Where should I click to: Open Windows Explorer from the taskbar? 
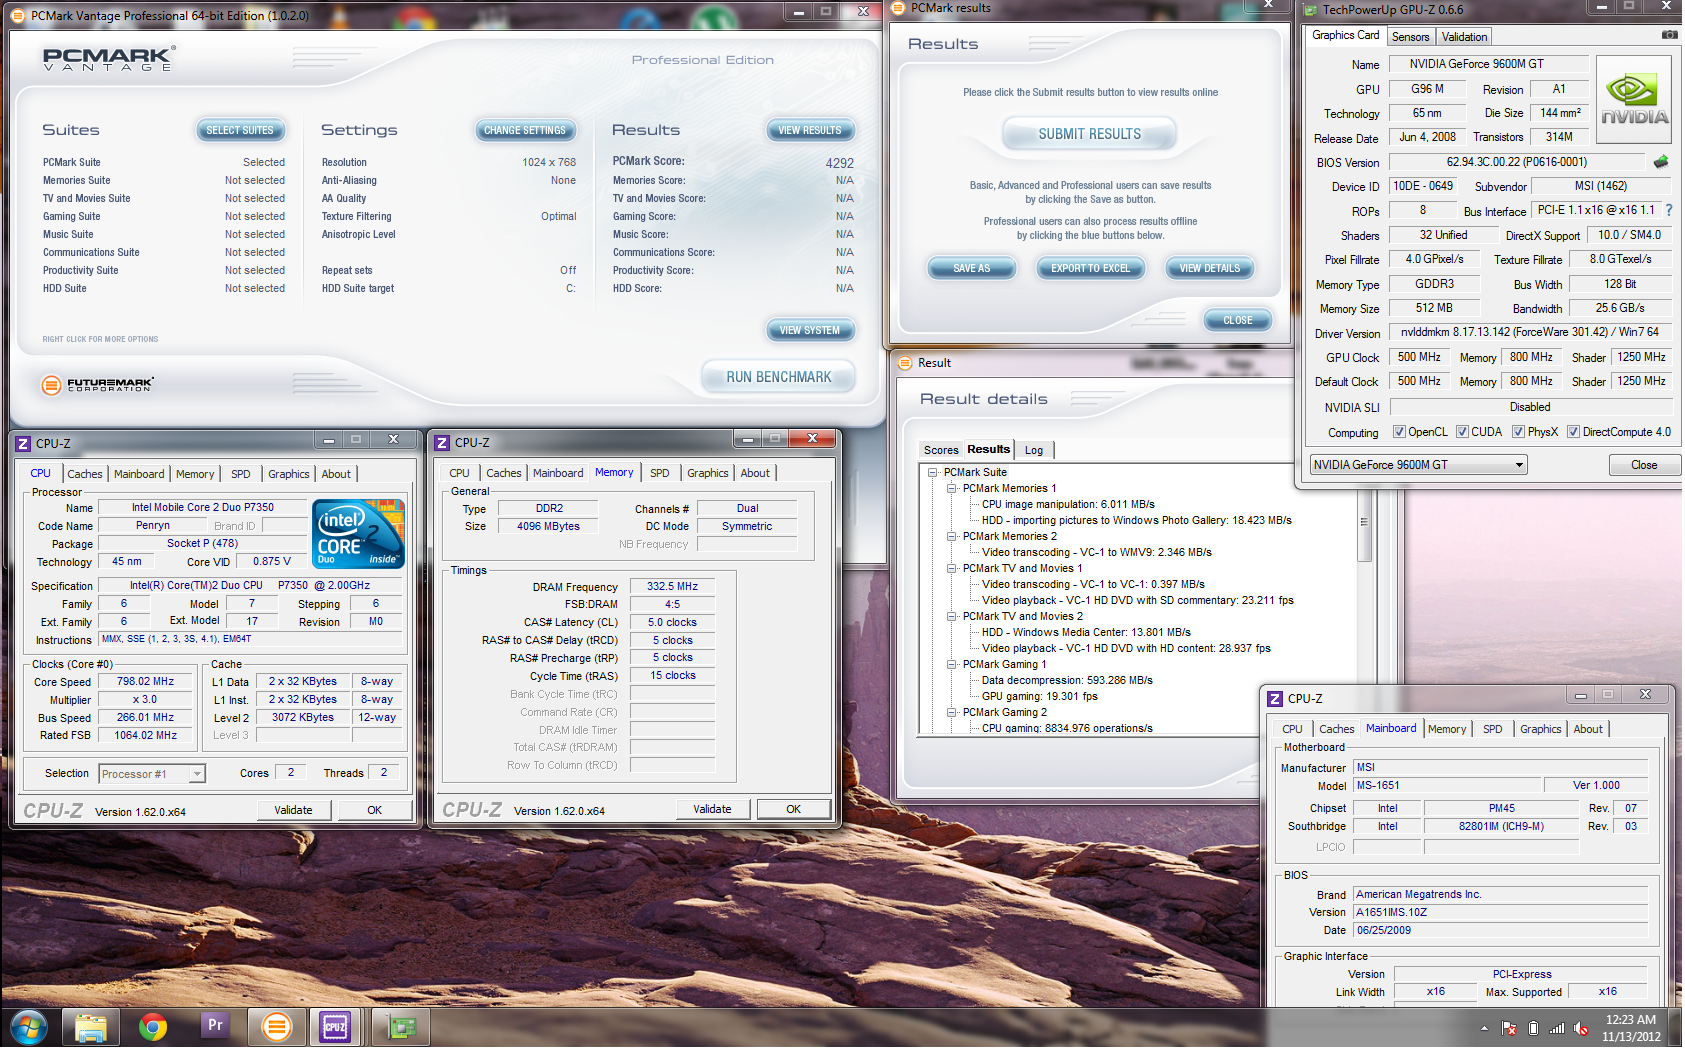[91, 1028]
